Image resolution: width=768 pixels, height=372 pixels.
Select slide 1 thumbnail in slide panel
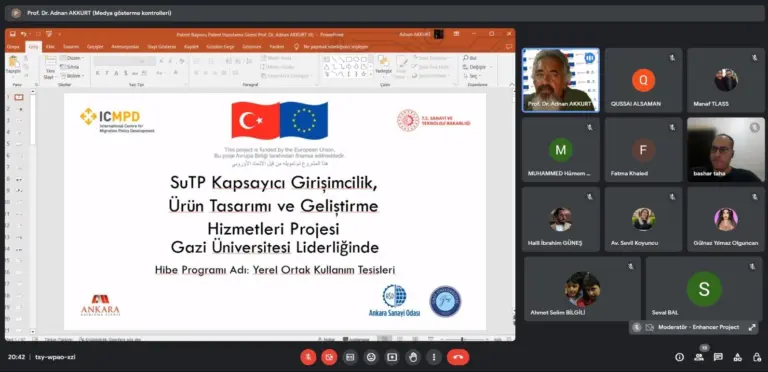tap(19, 97)
